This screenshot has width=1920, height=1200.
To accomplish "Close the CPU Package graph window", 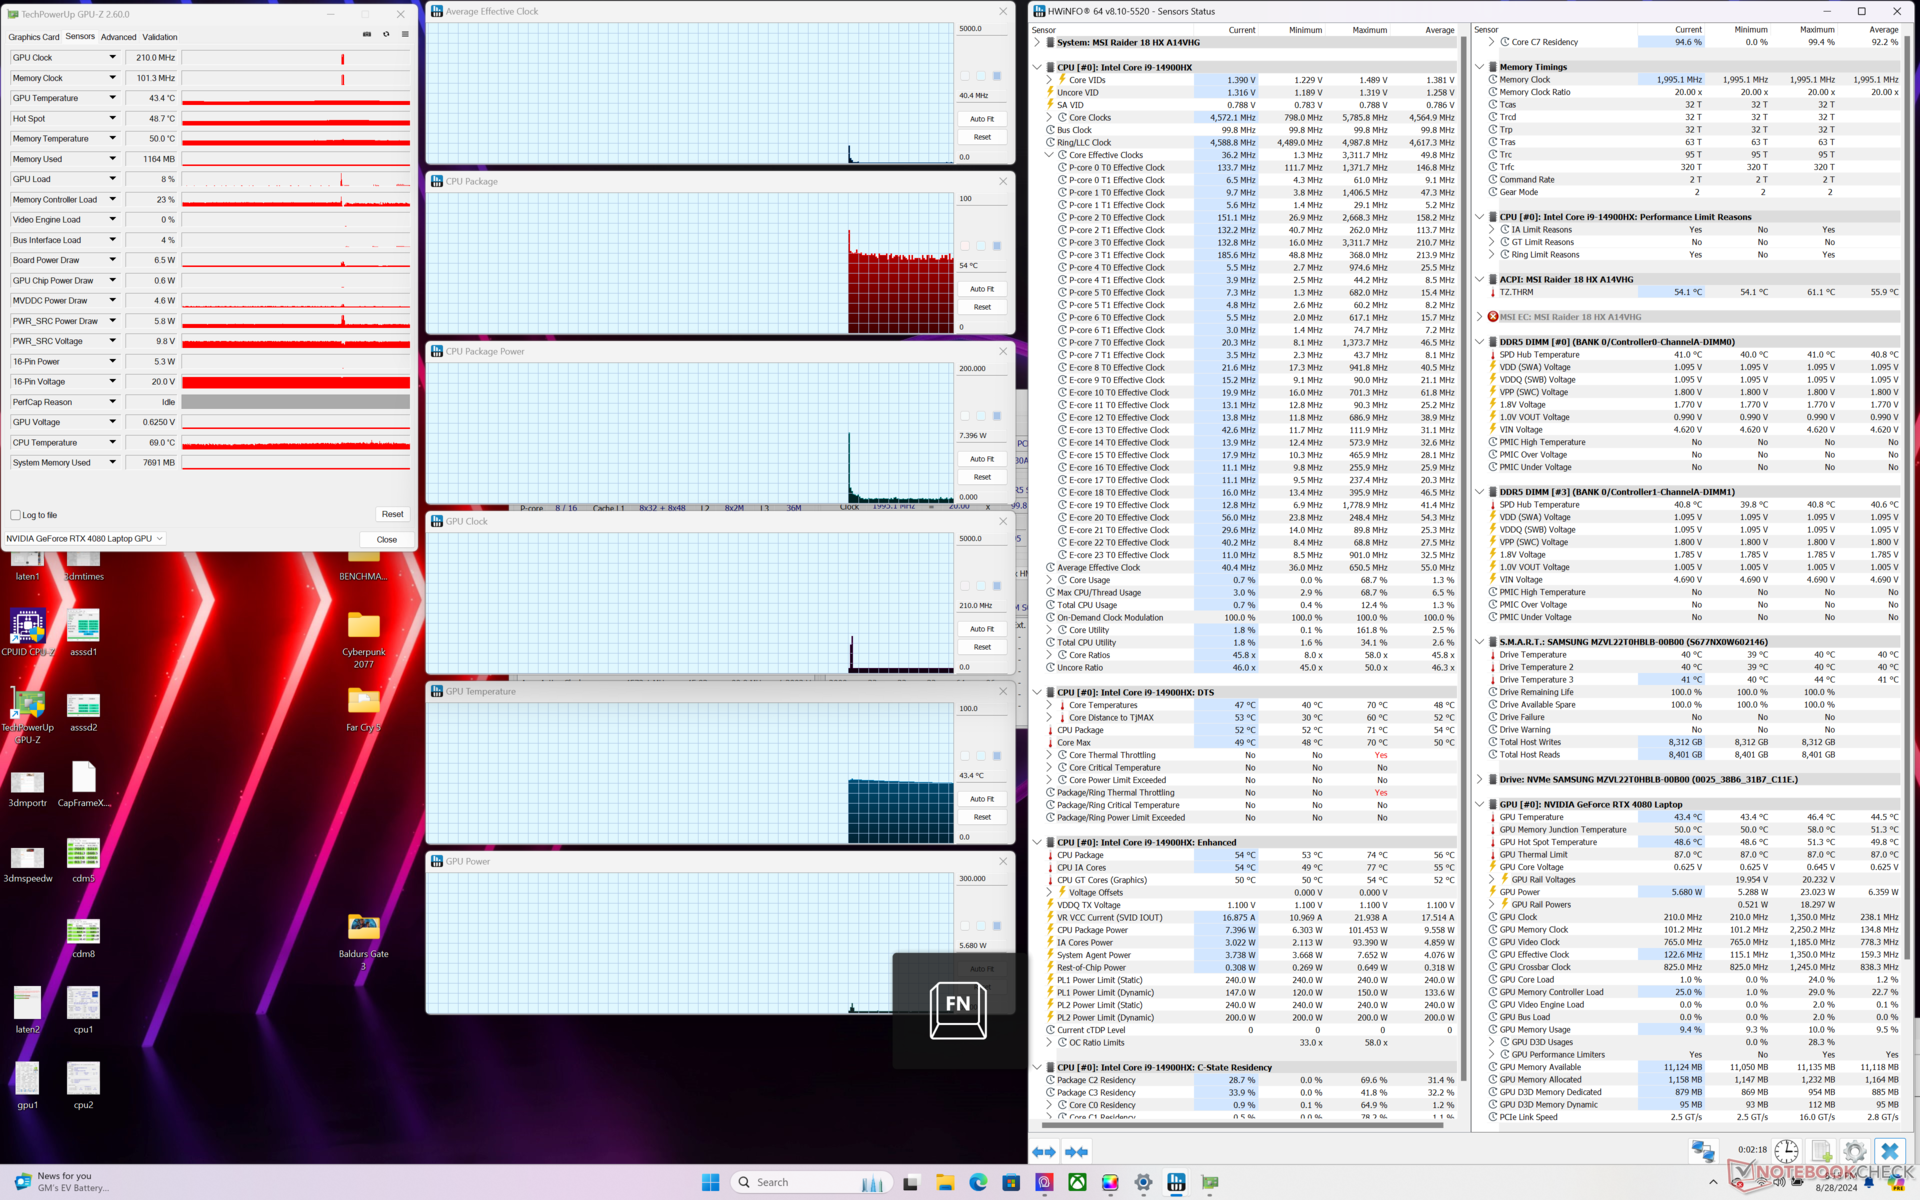I will coord(1003,181).
